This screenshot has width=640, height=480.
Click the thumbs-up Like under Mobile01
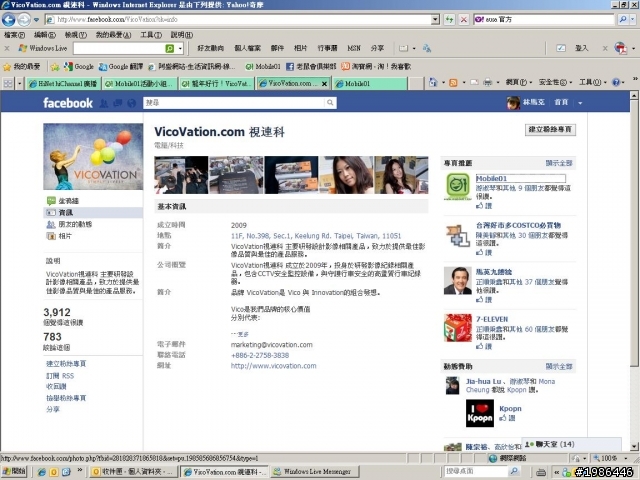coord(484,206)
